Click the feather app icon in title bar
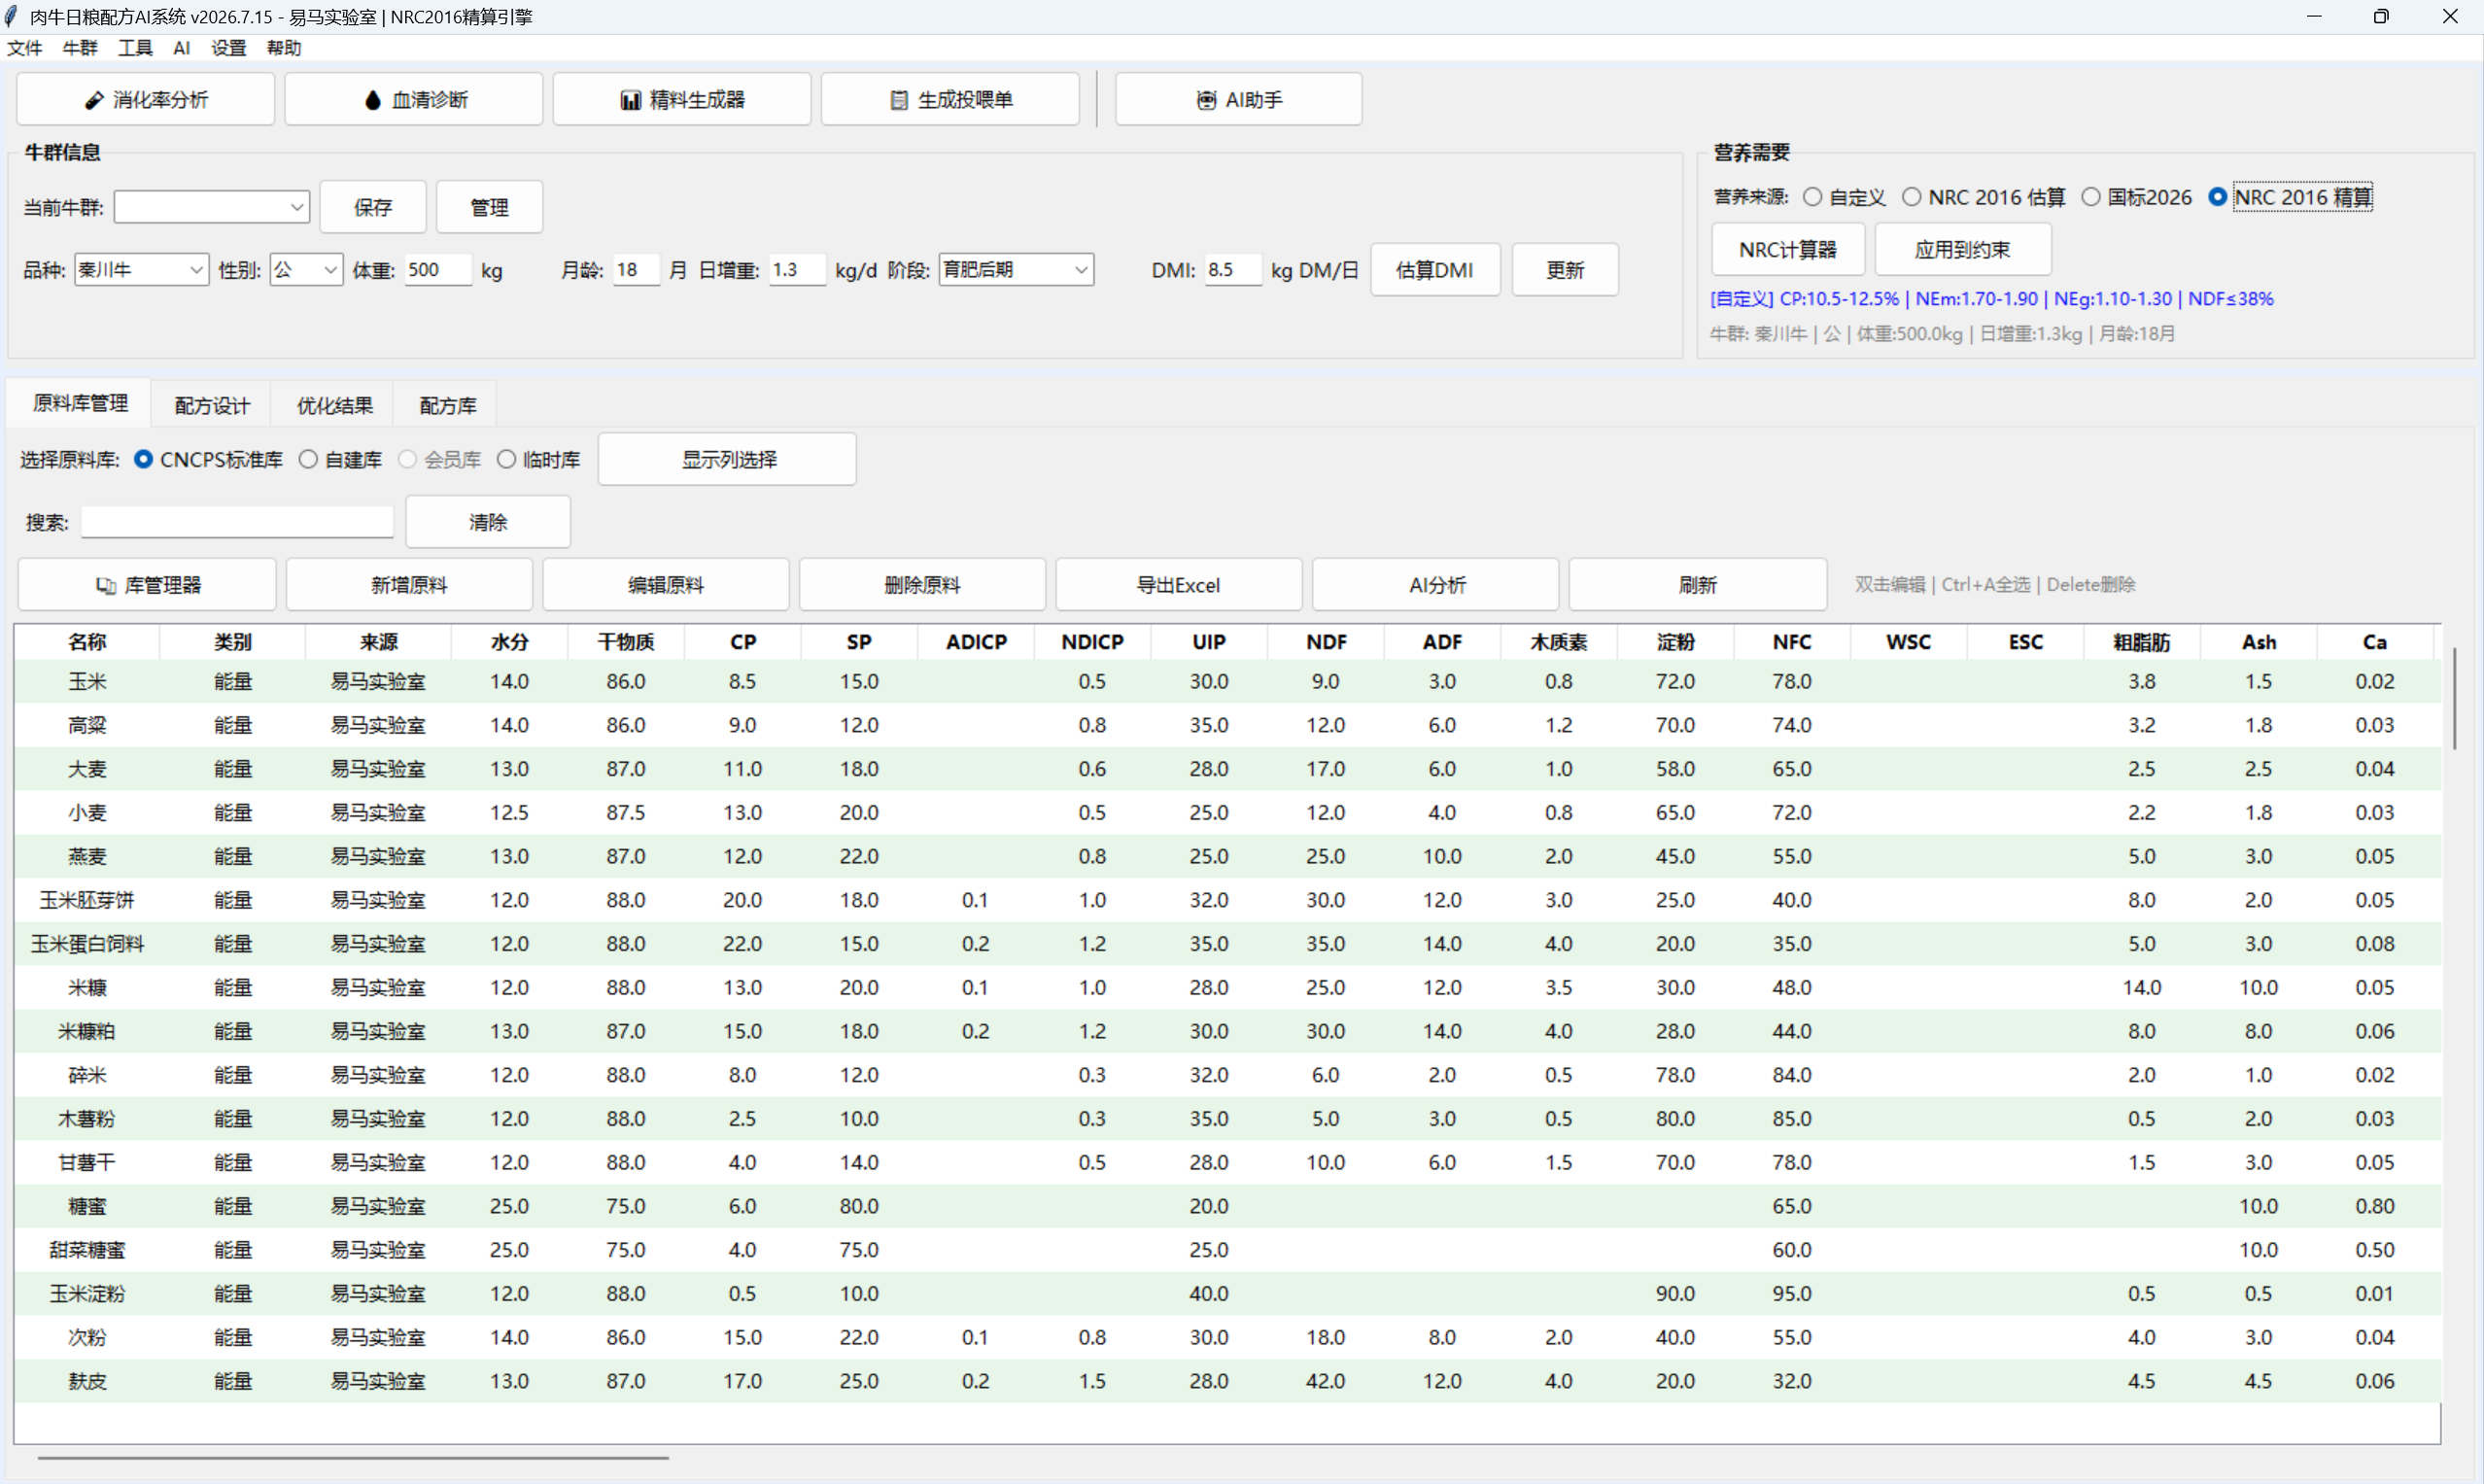2484x1484 pixels. (11, 16)
